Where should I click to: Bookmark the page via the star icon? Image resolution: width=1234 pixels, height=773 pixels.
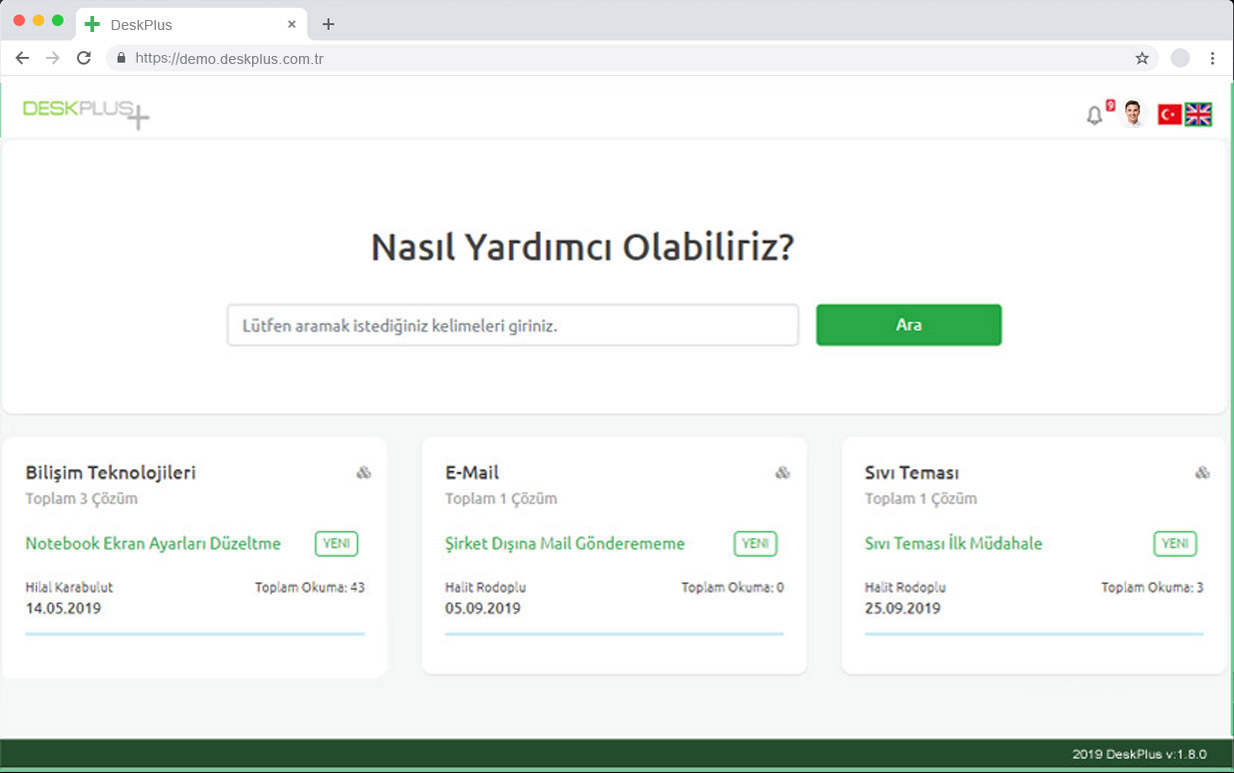[1141, 58]
